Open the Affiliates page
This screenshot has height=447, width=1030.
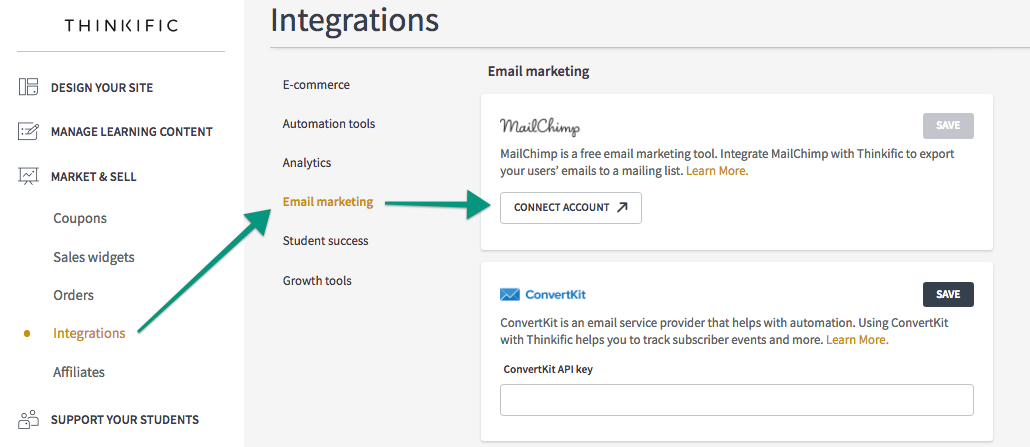point(79,372)
